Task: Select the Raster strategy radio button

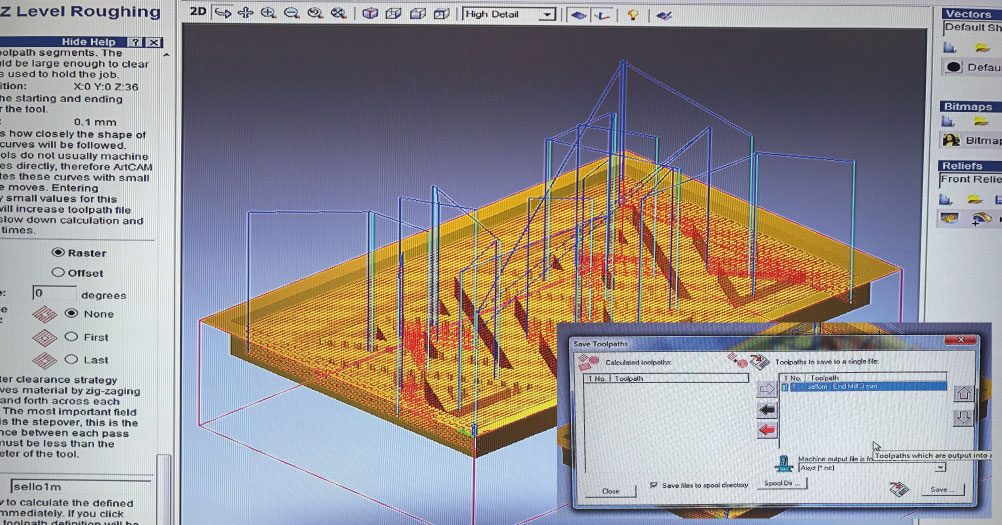Action: (x=58, y=252)
